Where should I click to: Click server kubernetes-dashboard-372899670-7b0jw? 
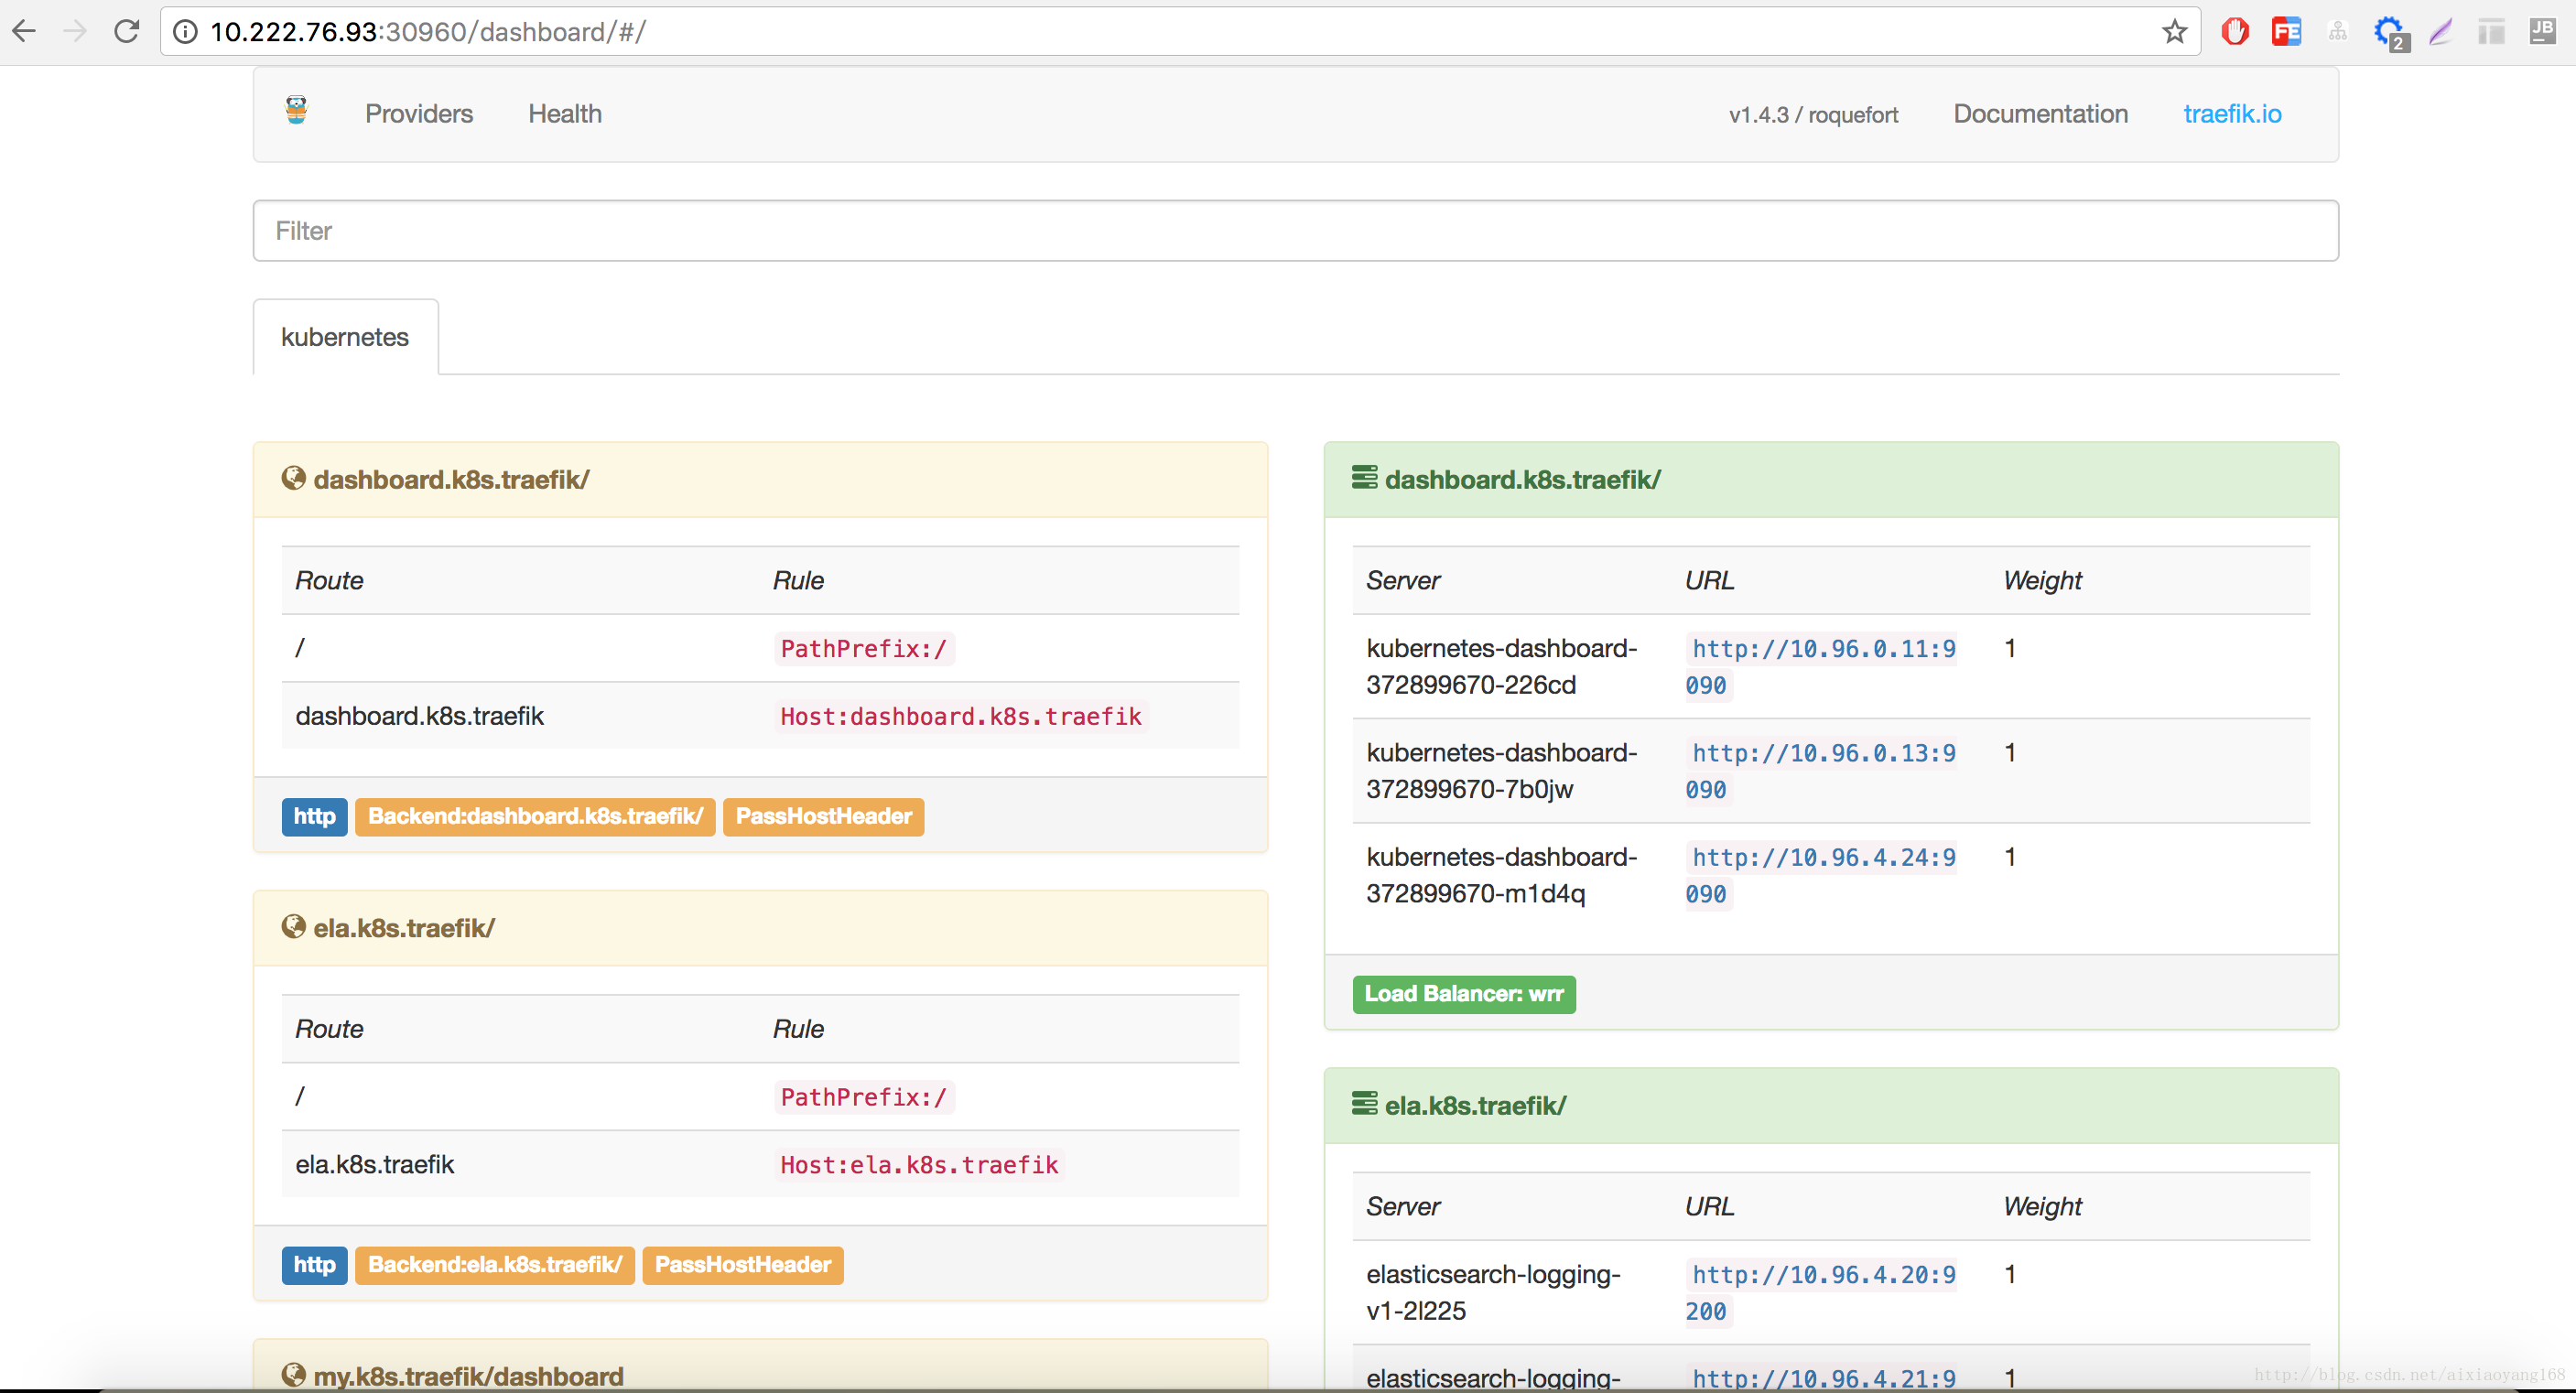(x=1501, y=771)
